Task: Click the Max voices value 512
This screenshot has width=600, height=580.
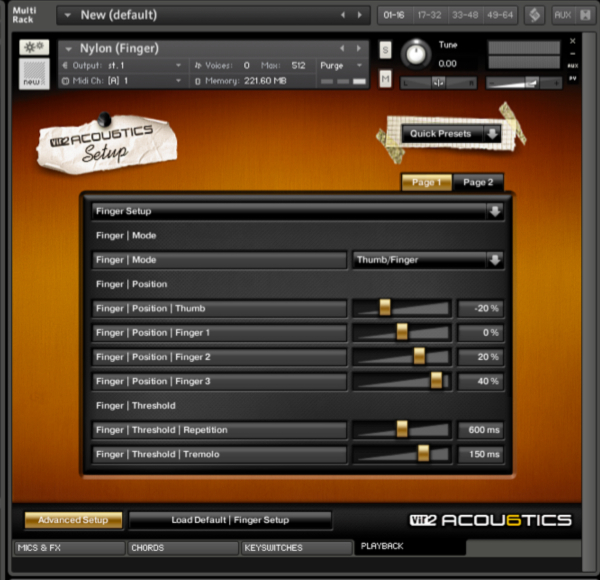Action: 298,66
